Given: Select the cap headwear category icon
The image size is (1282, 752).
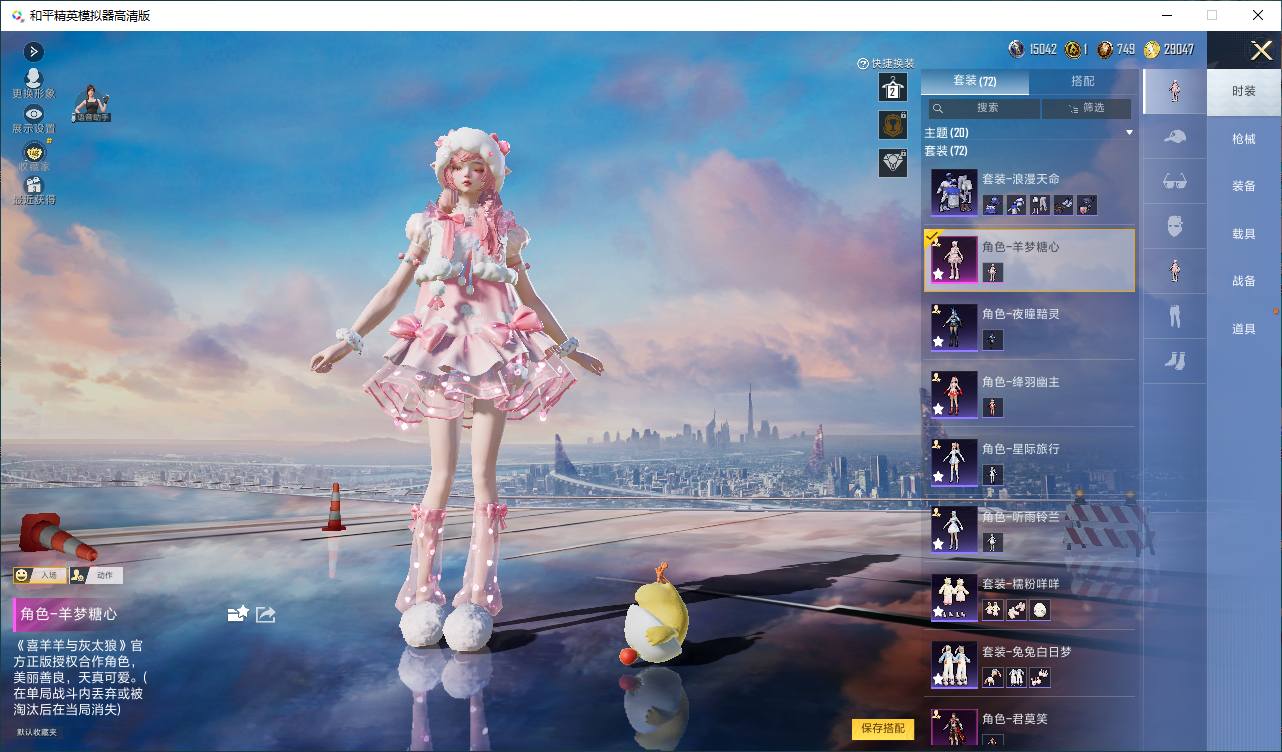Looking at the screenshot, I should (1175, 137).
